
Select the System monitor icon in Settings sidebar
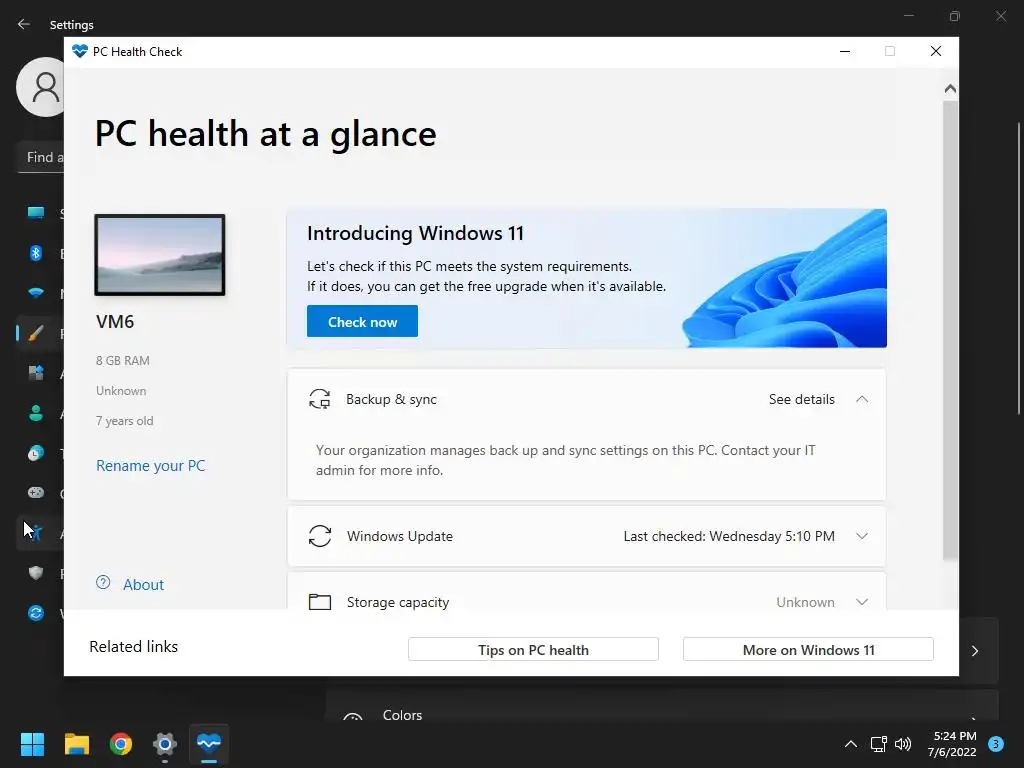tap(36, 212)
